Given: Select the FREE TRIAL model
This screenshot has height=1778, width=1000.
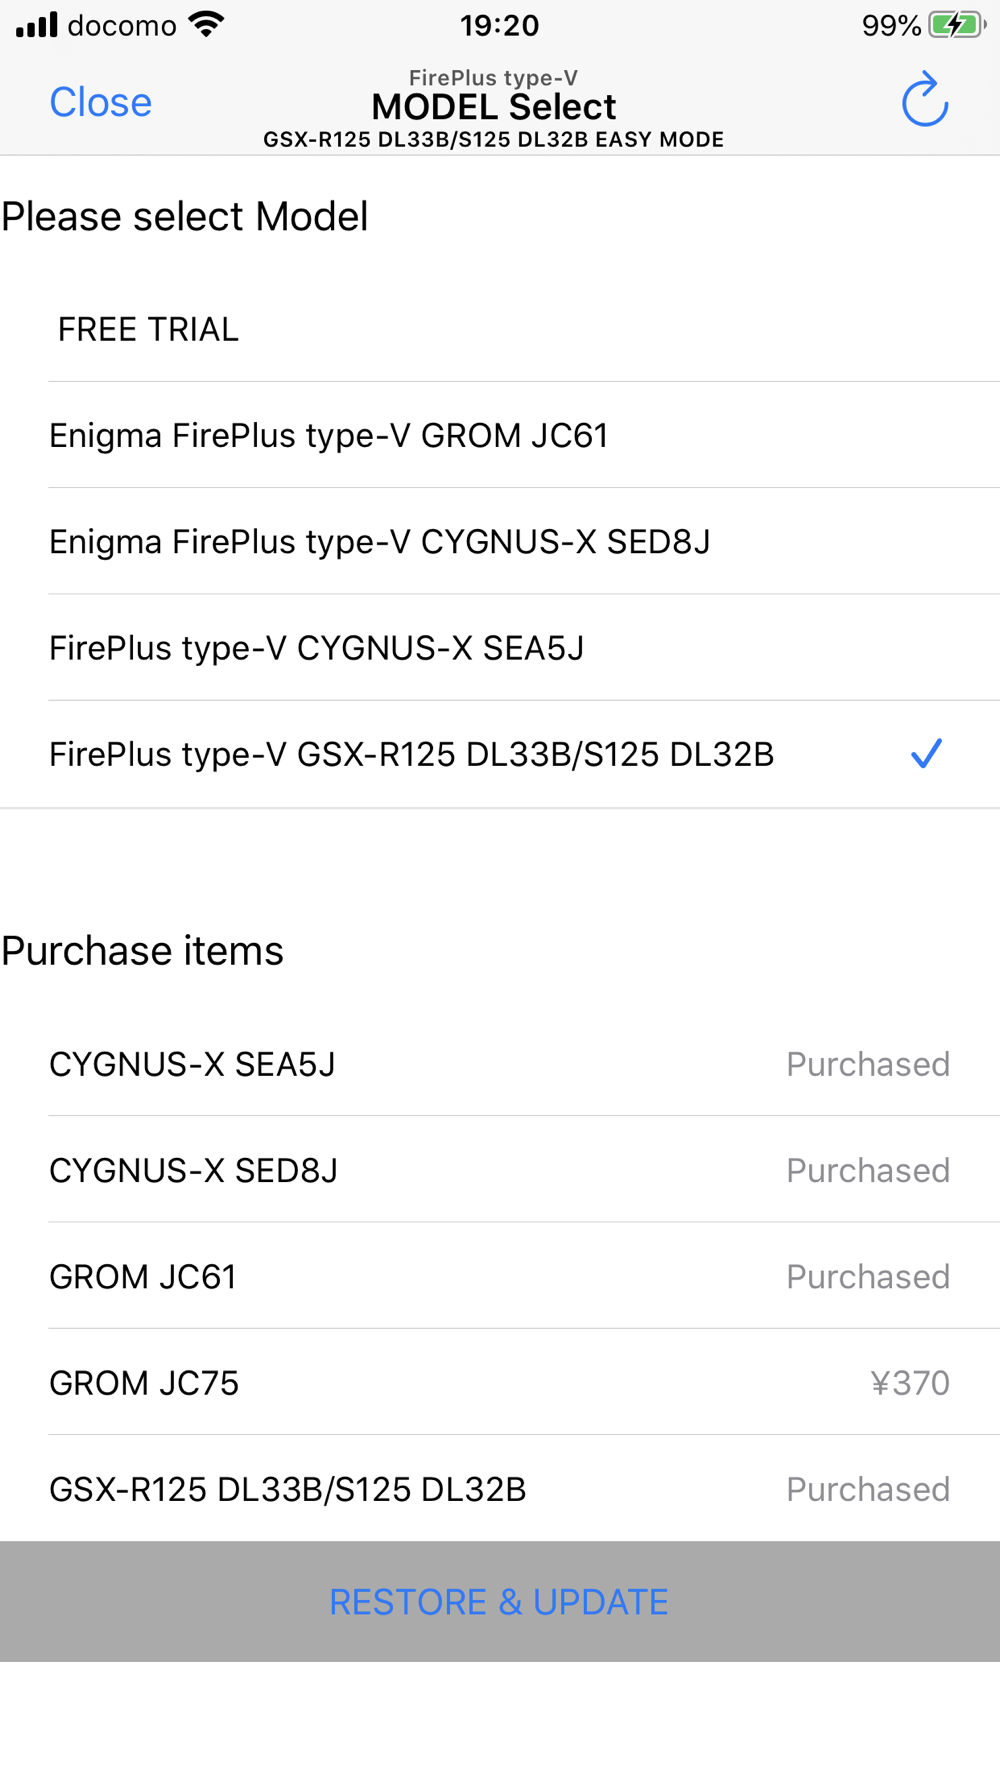Looking at the screenshot, I should tap(148, 329).
